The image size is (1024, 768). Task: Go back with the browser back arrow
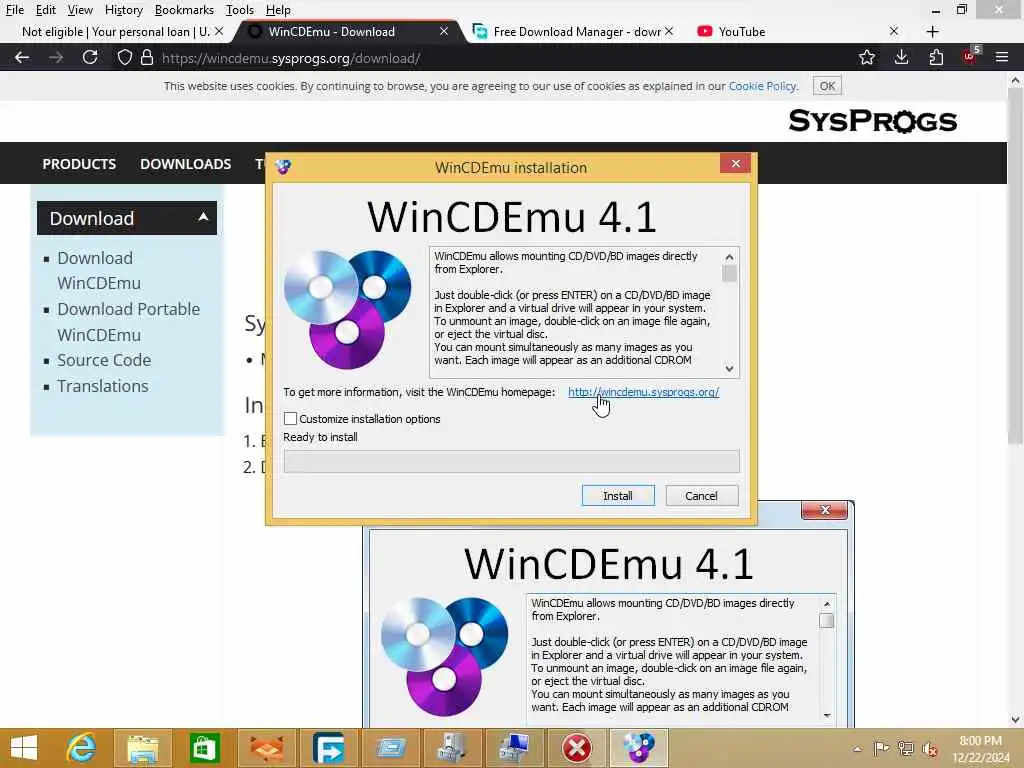pyautogui.click(x=22, y=57)
